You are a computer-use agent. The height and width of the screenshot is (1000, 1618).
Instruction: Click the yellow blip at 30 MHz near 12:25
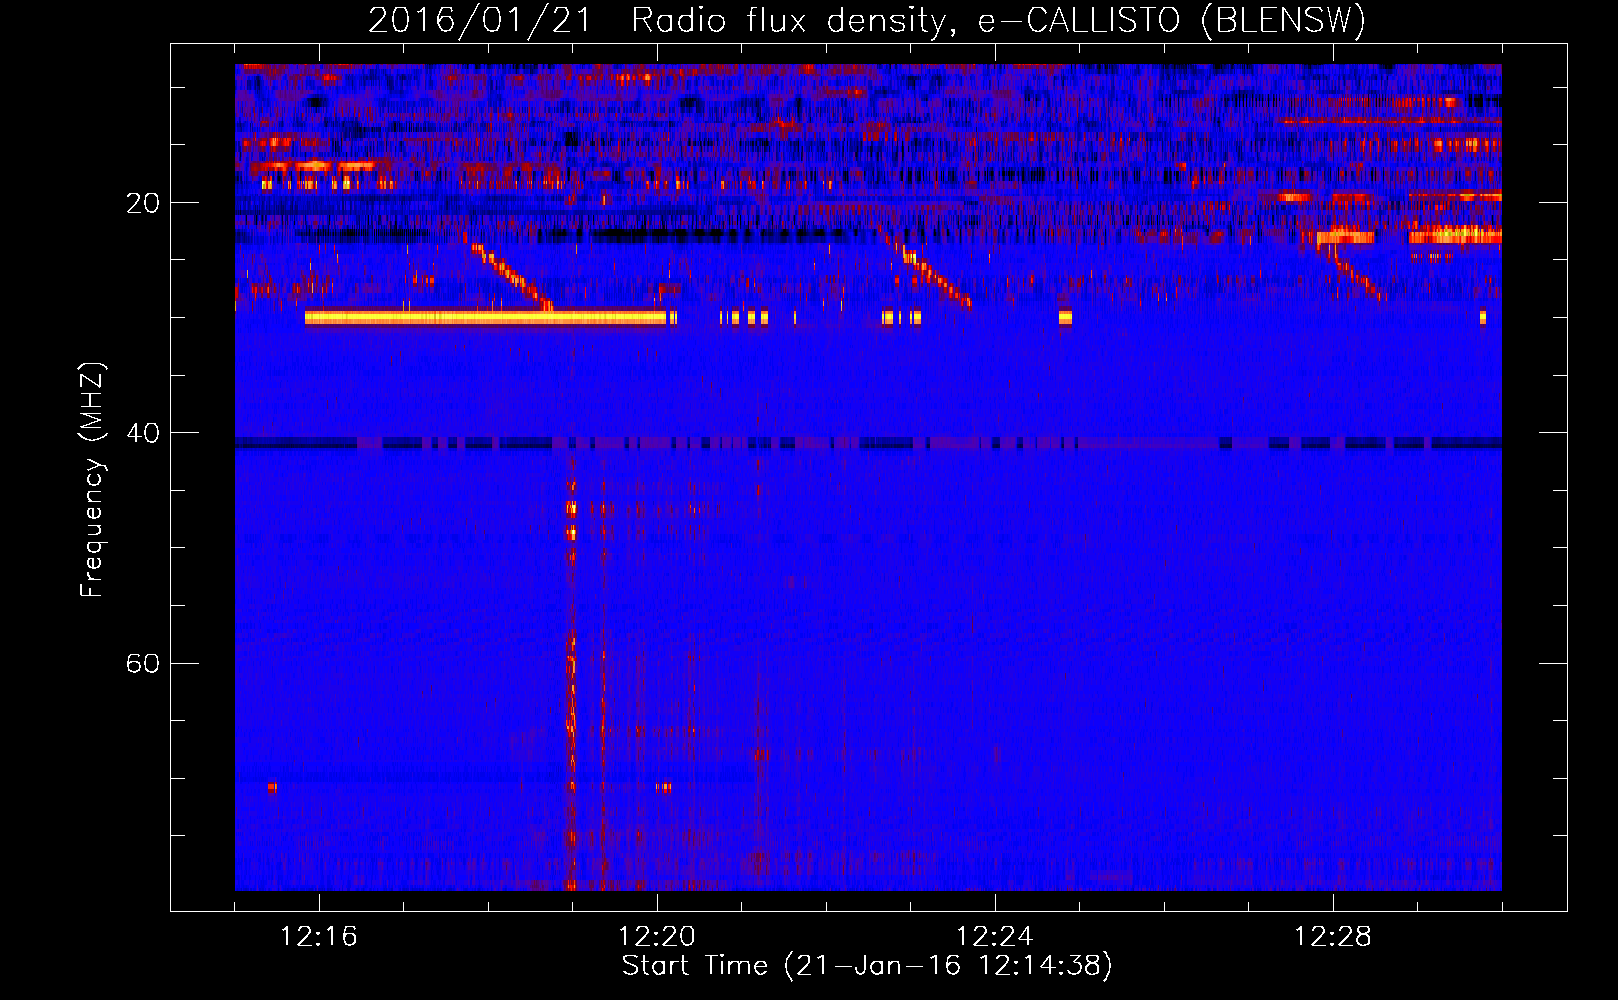point(1065,318)
